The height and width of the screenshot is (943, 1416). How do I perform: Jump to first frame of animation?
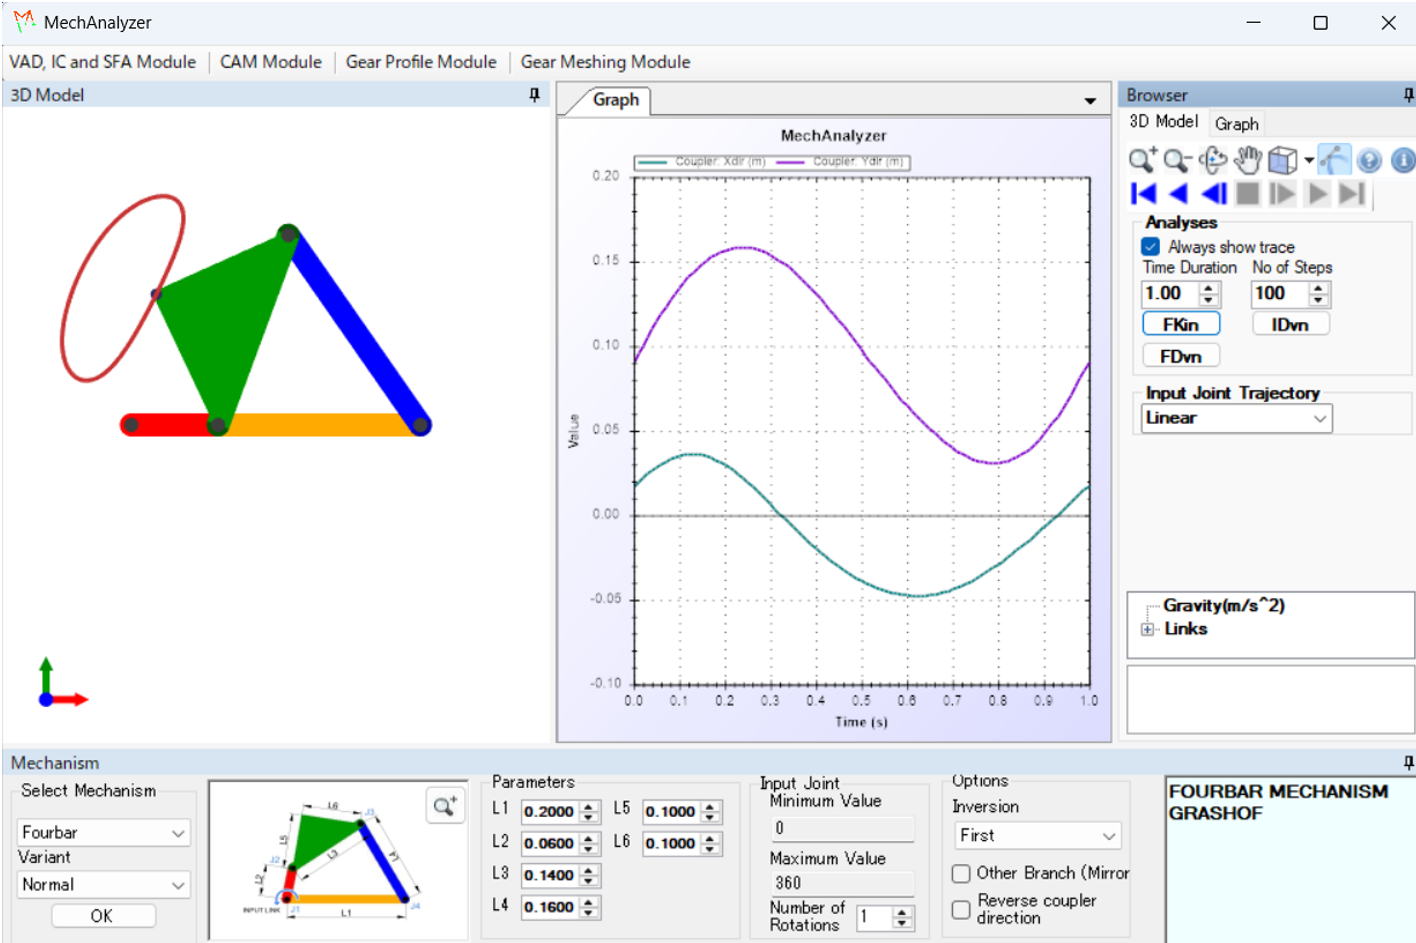tap(1143, 194)
